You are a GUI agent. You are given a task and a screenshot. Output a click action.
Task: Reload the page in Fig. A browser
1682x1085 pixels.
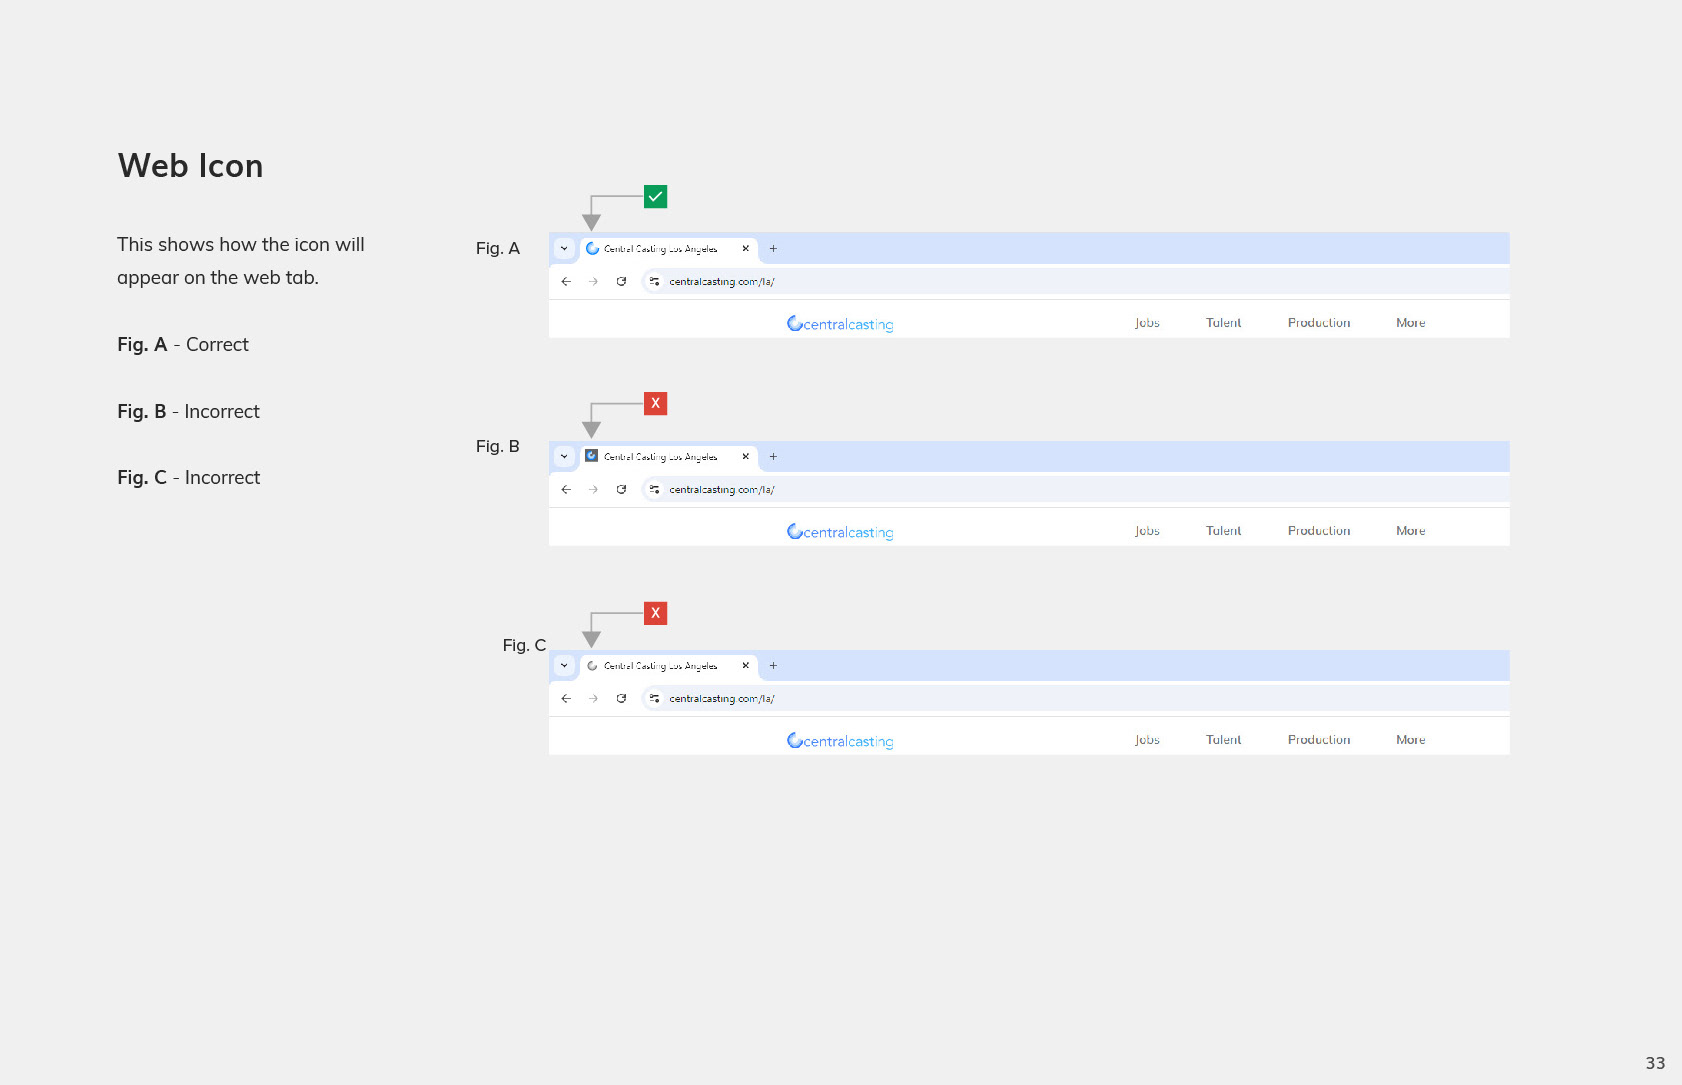click(x=622, y=282)
